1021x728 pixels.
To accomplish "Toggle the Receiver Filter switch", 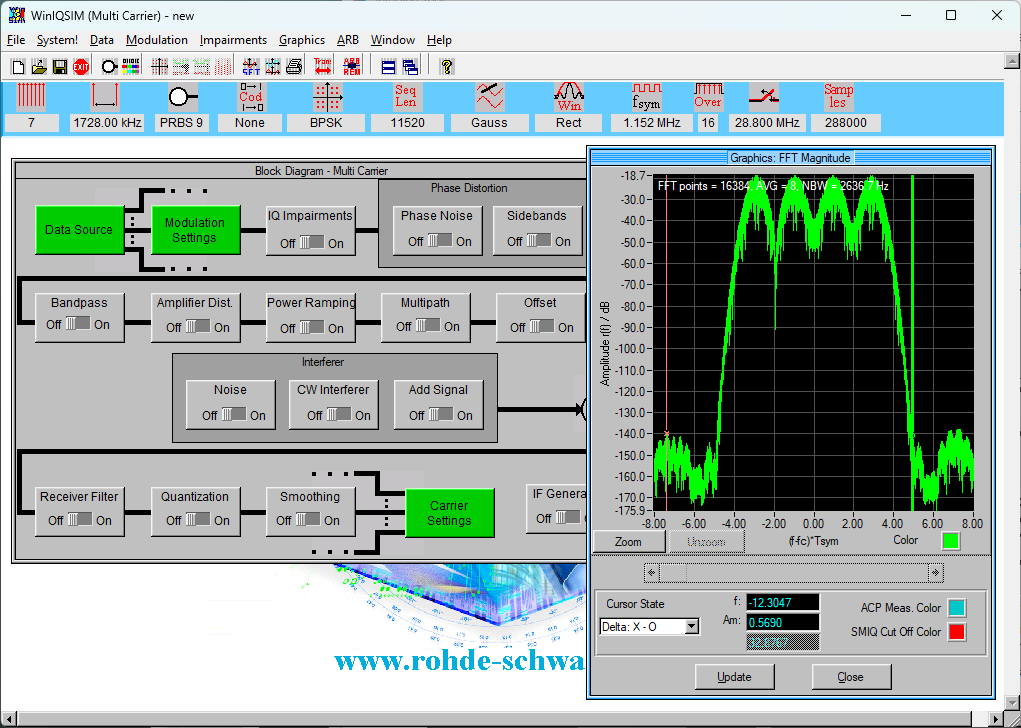I will coord(80,519).
